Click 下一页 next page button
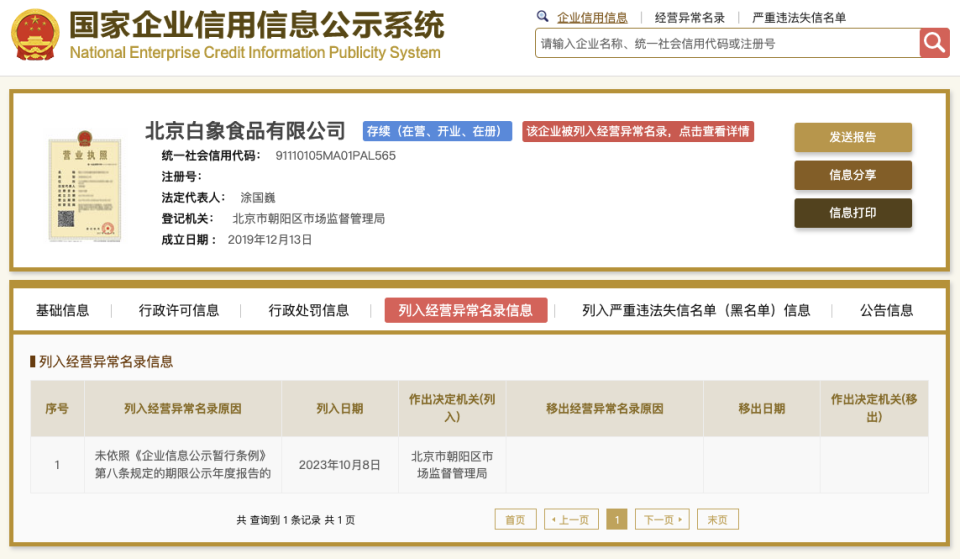This screenshot has width=960, height=559. click(x=662, y=519)
